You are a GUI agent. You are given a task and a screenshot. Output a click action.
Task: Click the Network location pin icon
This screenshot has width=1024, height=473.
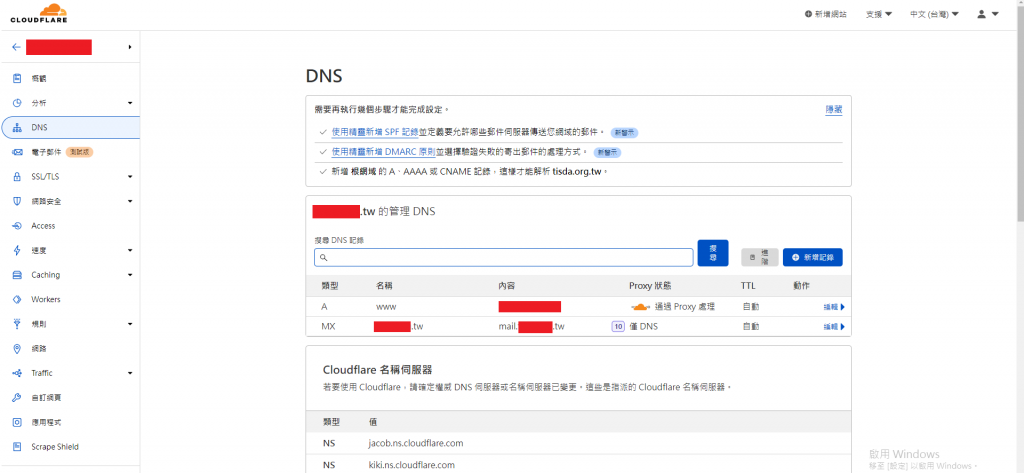[18, 349]
